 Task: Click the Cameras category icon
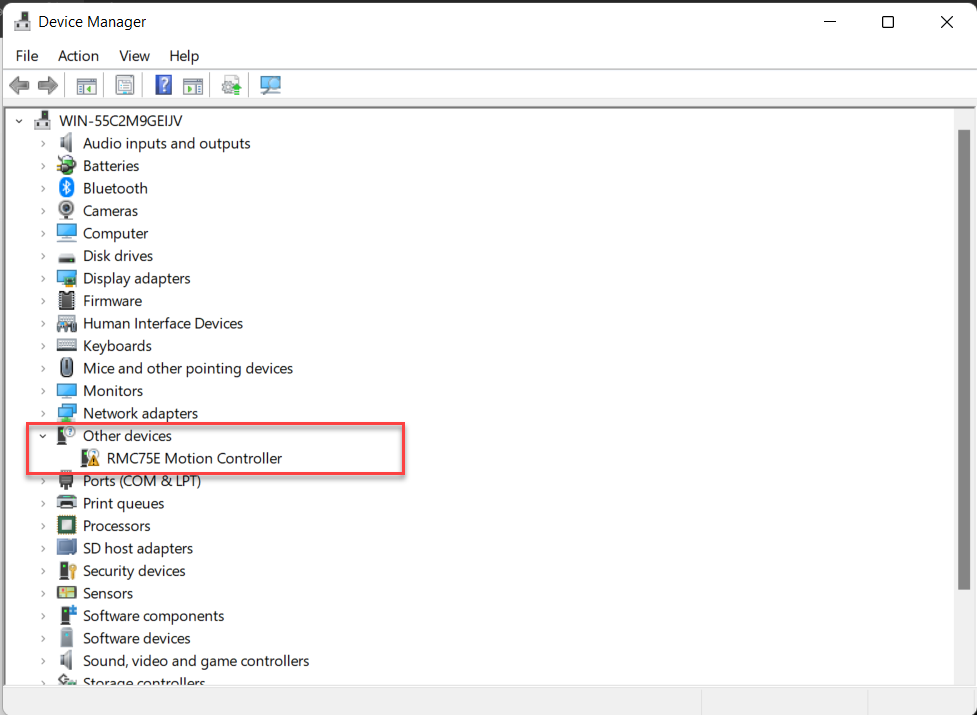(67, 211)
